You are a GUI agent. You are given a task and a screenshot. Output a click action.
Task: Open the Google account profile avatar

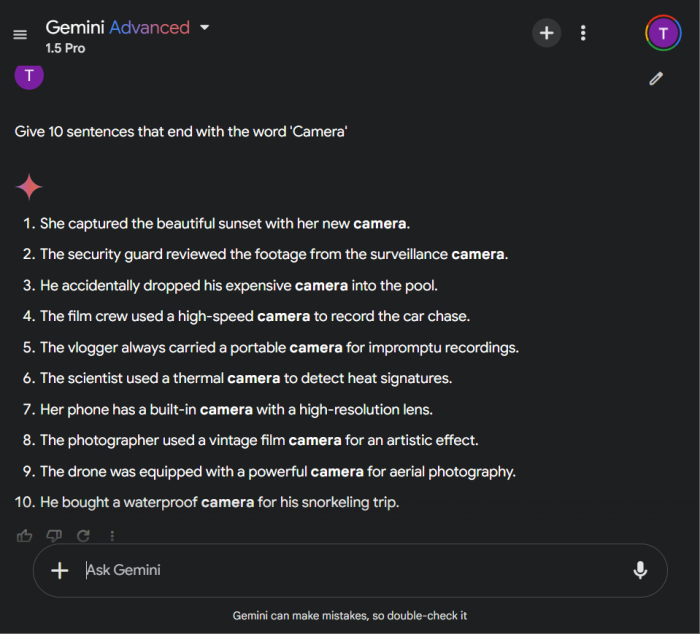pos(663,33)
